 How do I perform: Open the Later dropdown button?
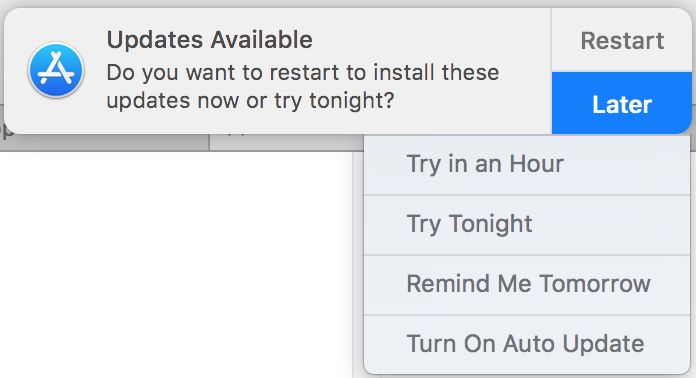(621, 103)
